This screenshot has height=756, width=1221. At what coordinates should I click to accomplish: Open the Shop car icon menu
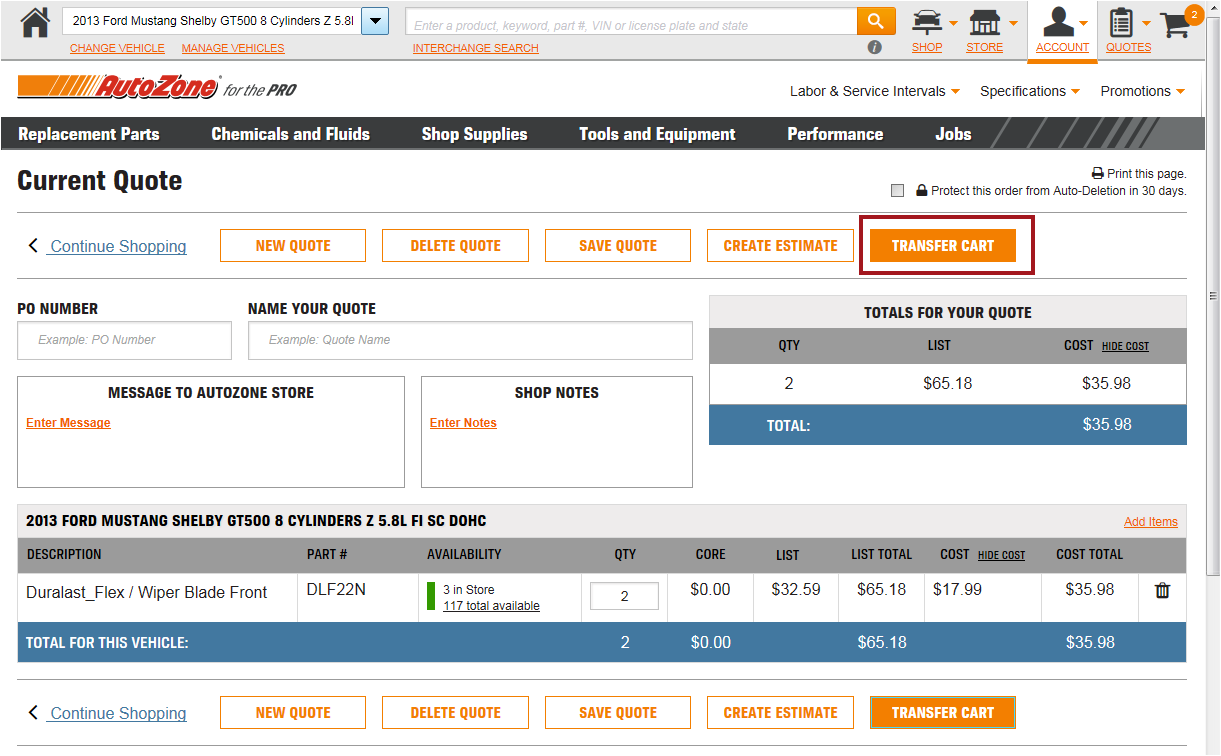927,23
